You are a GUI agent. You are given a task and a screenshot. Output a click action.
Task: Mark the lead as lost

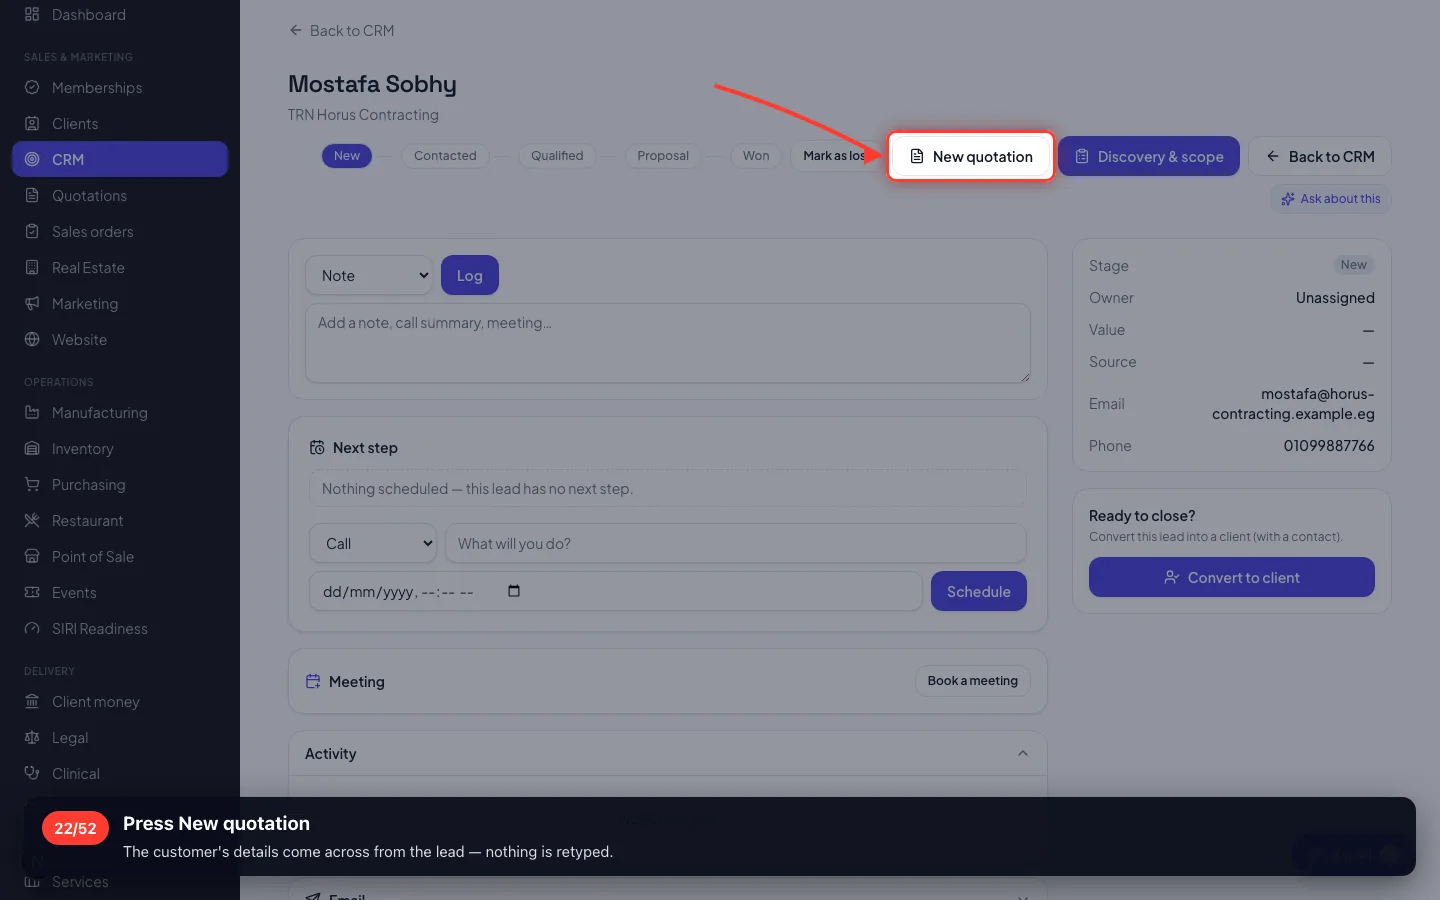[837, 156]
